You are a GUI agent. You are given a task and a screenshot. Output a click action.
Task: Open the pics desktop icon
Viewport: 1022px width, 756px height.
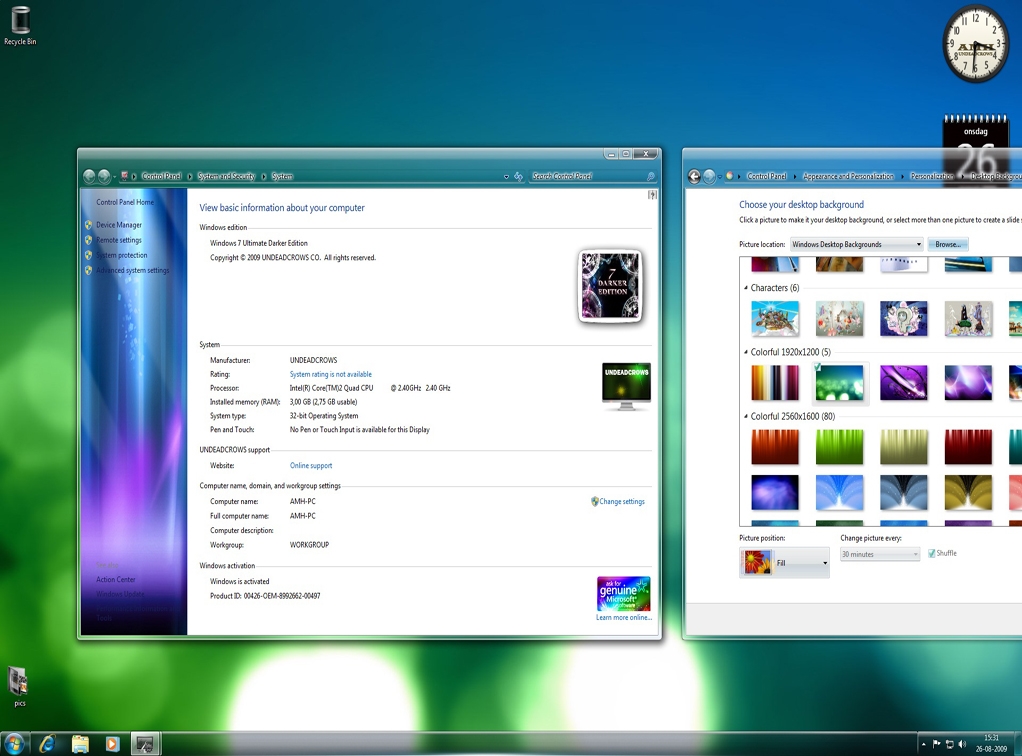point(19,687)
